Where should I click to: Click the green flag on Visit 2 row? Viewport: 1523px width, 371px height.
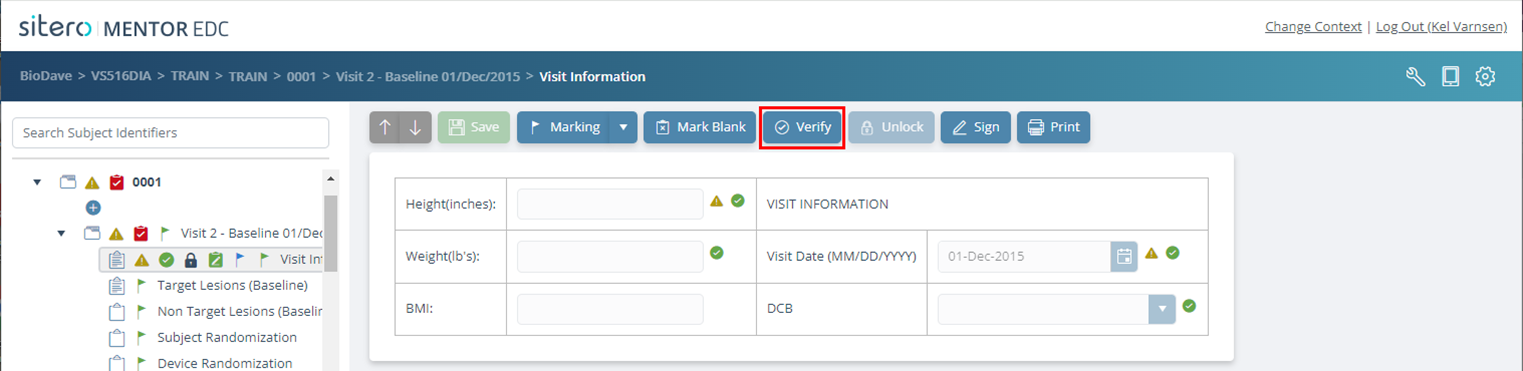click(165, 233)
